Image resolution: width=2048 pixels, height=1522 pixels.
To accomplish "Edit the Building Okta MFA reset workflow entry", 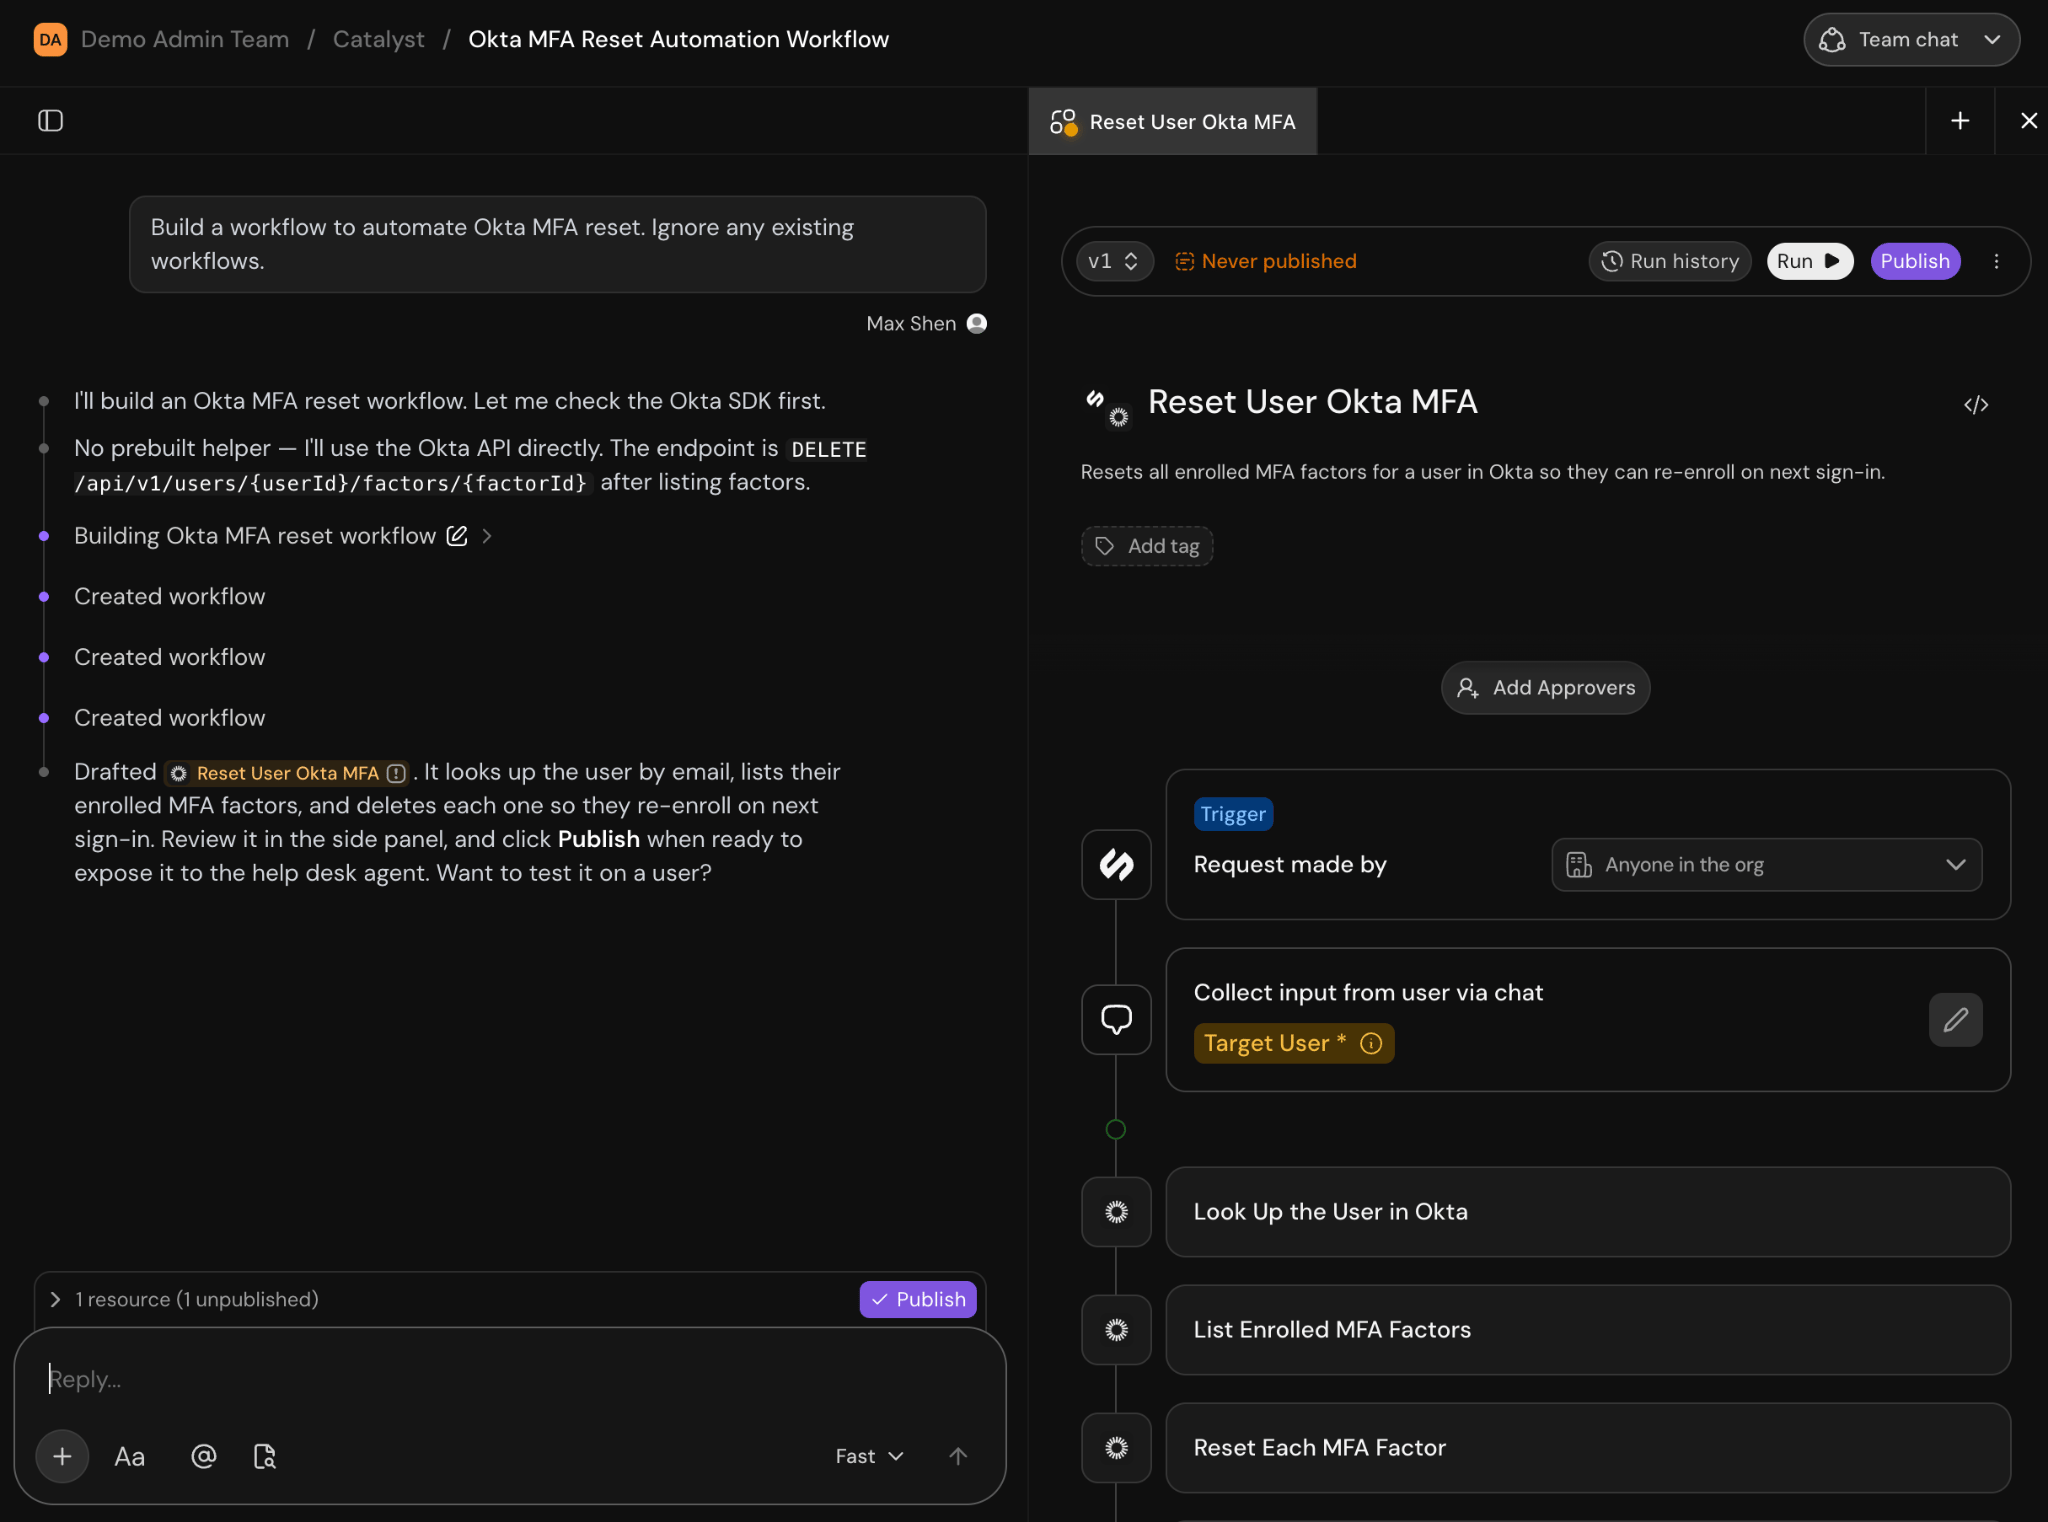I will [457, 536].
